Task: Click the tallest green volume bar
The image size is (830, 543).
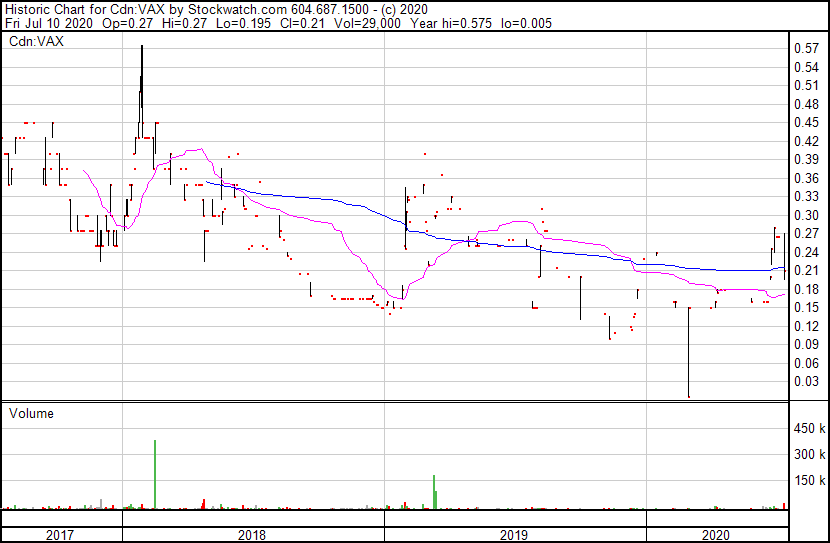Action: [155, 475]
